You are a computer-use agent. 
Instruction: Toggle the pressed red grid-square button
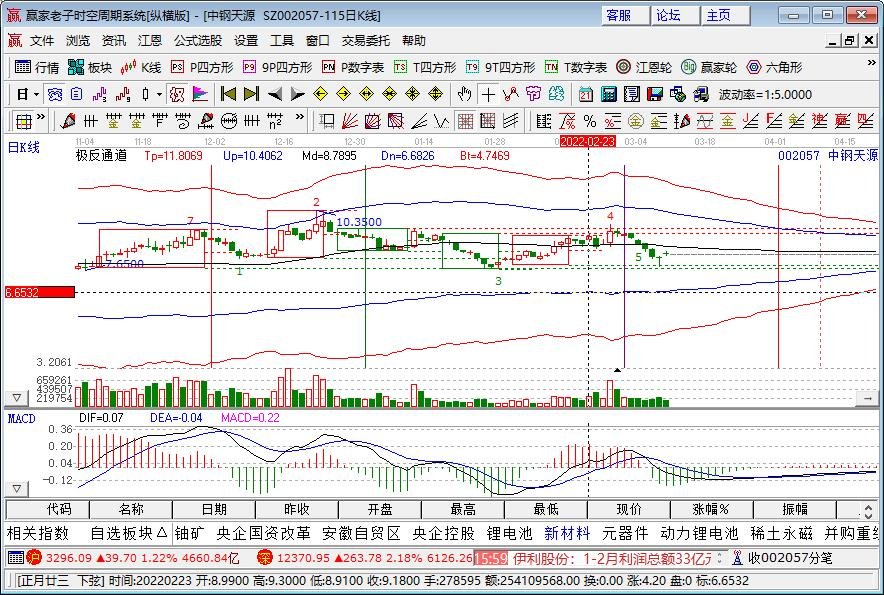(x=465, y=121)
